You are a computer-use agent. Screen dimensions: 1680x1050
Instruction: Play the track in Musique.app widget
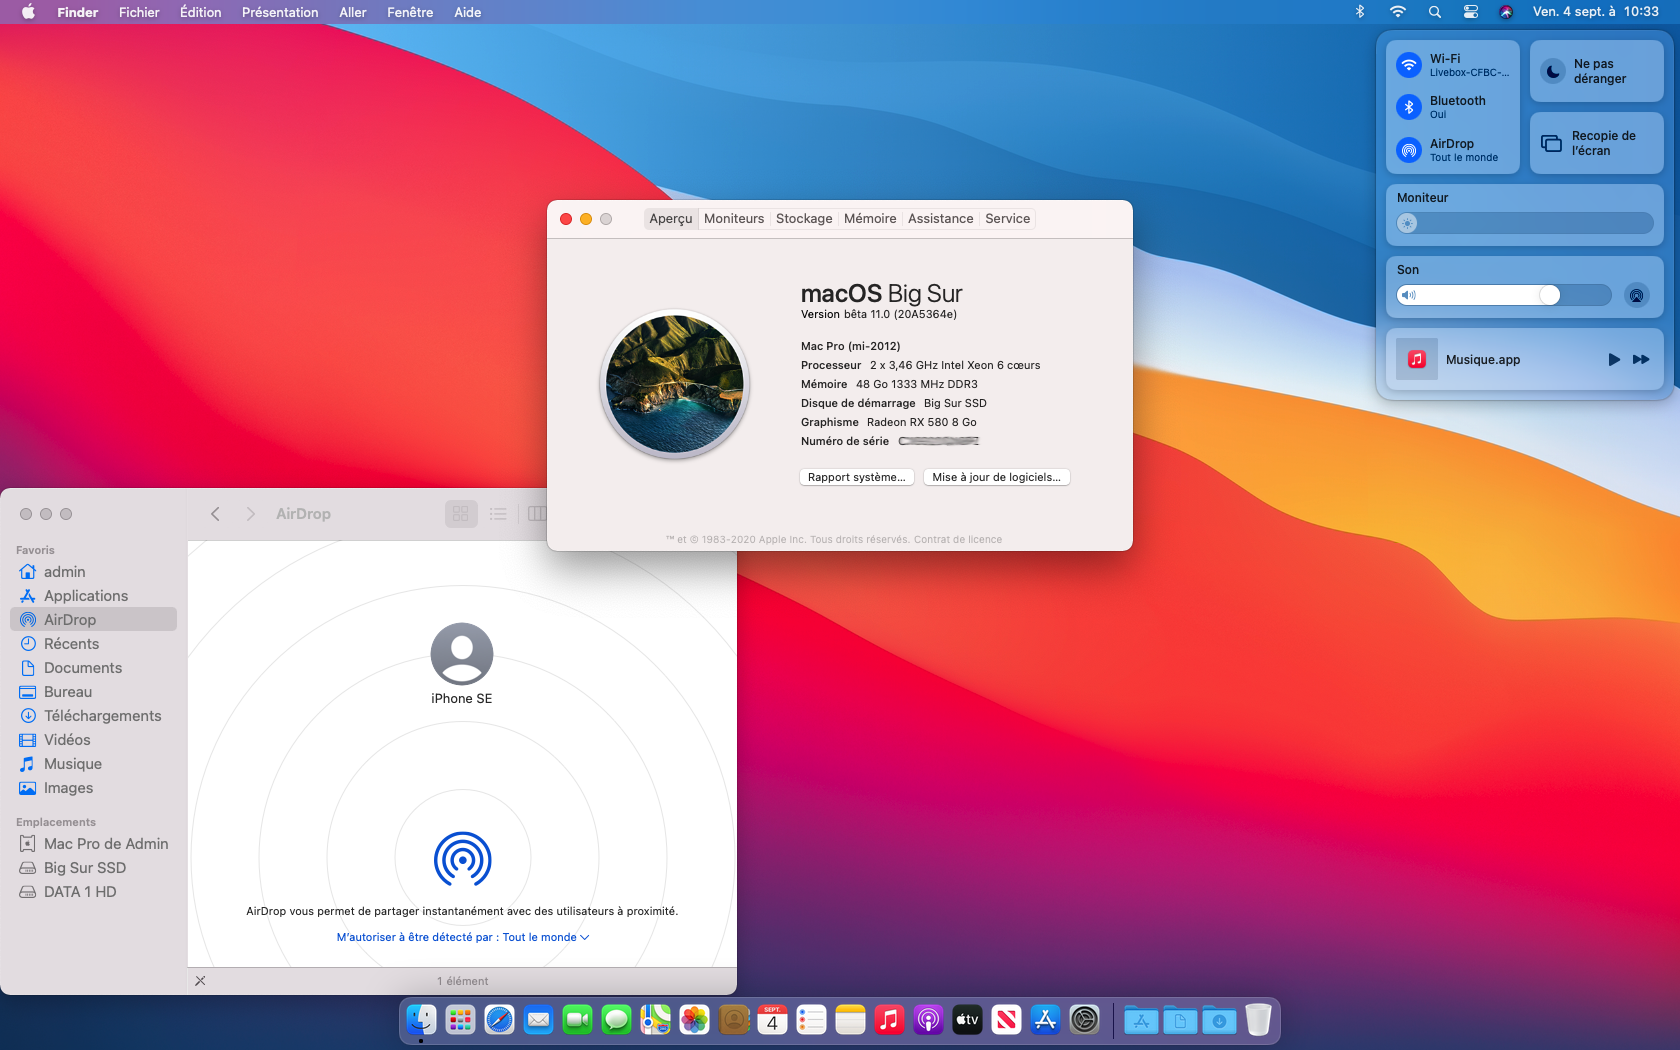click(x=1613, y=359)
